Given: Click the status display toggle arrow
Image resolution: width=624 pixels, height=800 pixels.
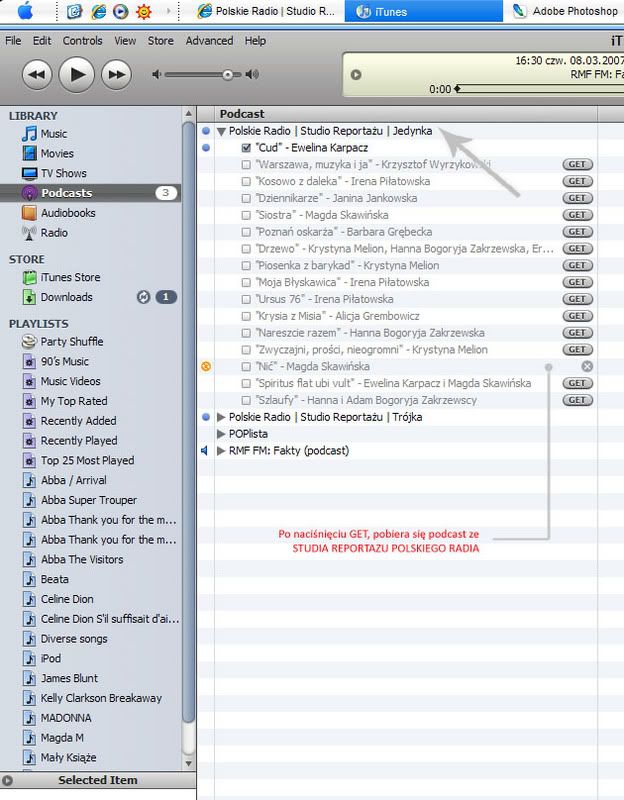Looking at the screenshot, I should pos(356,74).
